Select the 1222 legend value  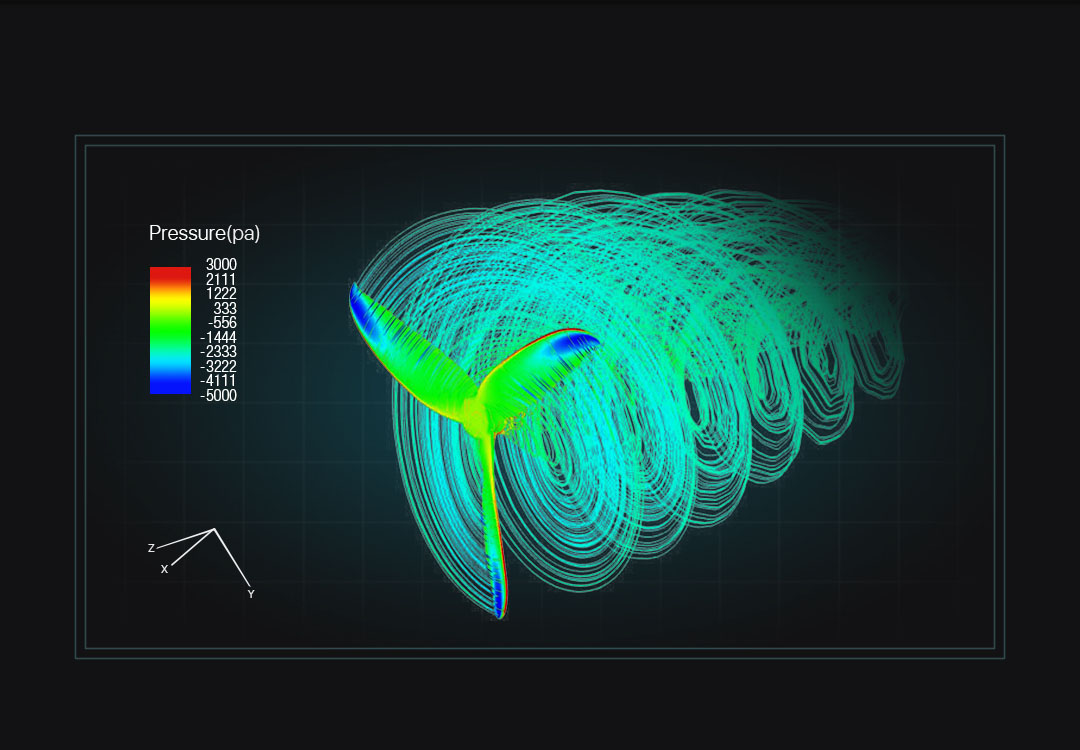pyautogui.click(x=221, y=293)
